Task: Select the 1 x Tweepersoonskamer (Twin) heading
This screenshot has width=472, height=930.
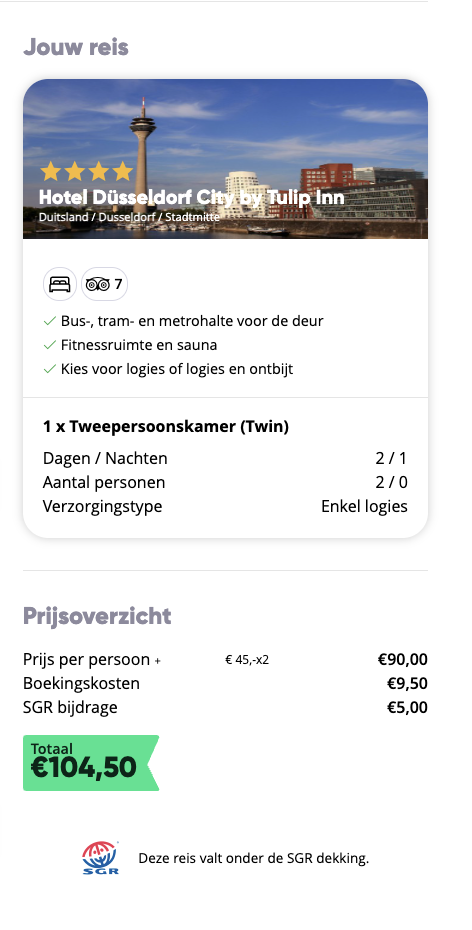Action: click(x=166, y=426)
